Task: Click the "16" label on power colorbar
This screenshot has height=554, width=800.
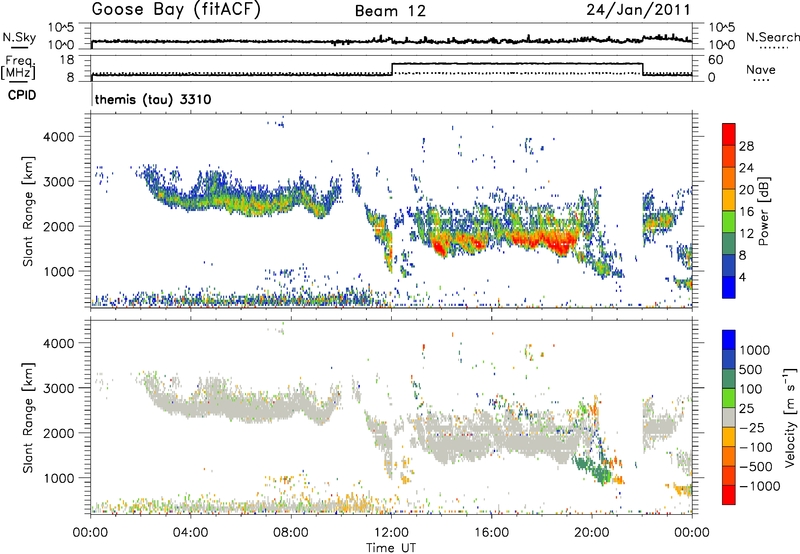Action: (746, 212)
